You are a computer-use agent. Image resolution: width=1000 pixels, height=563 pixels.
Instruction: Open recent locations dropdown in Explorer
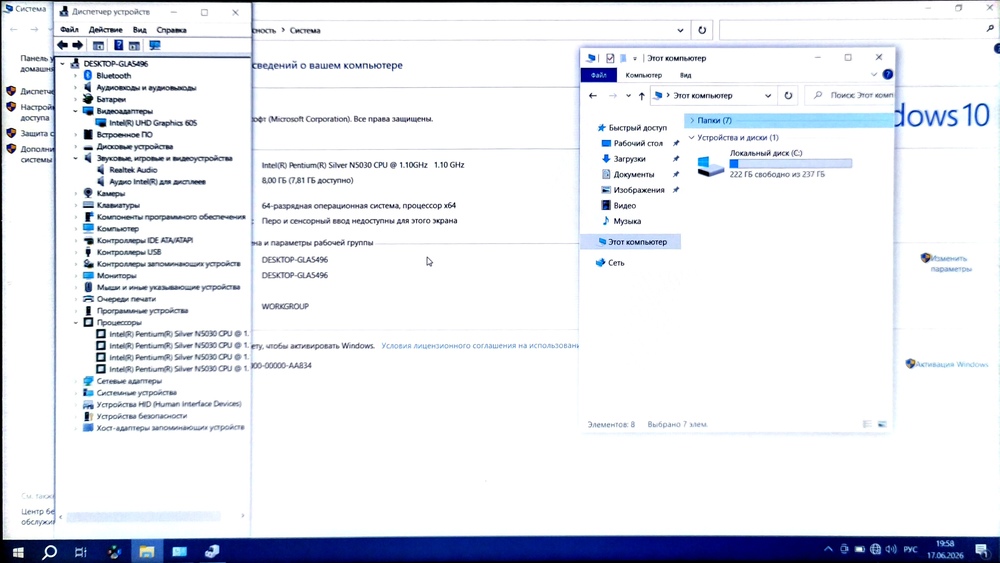(x=628, y=96)
